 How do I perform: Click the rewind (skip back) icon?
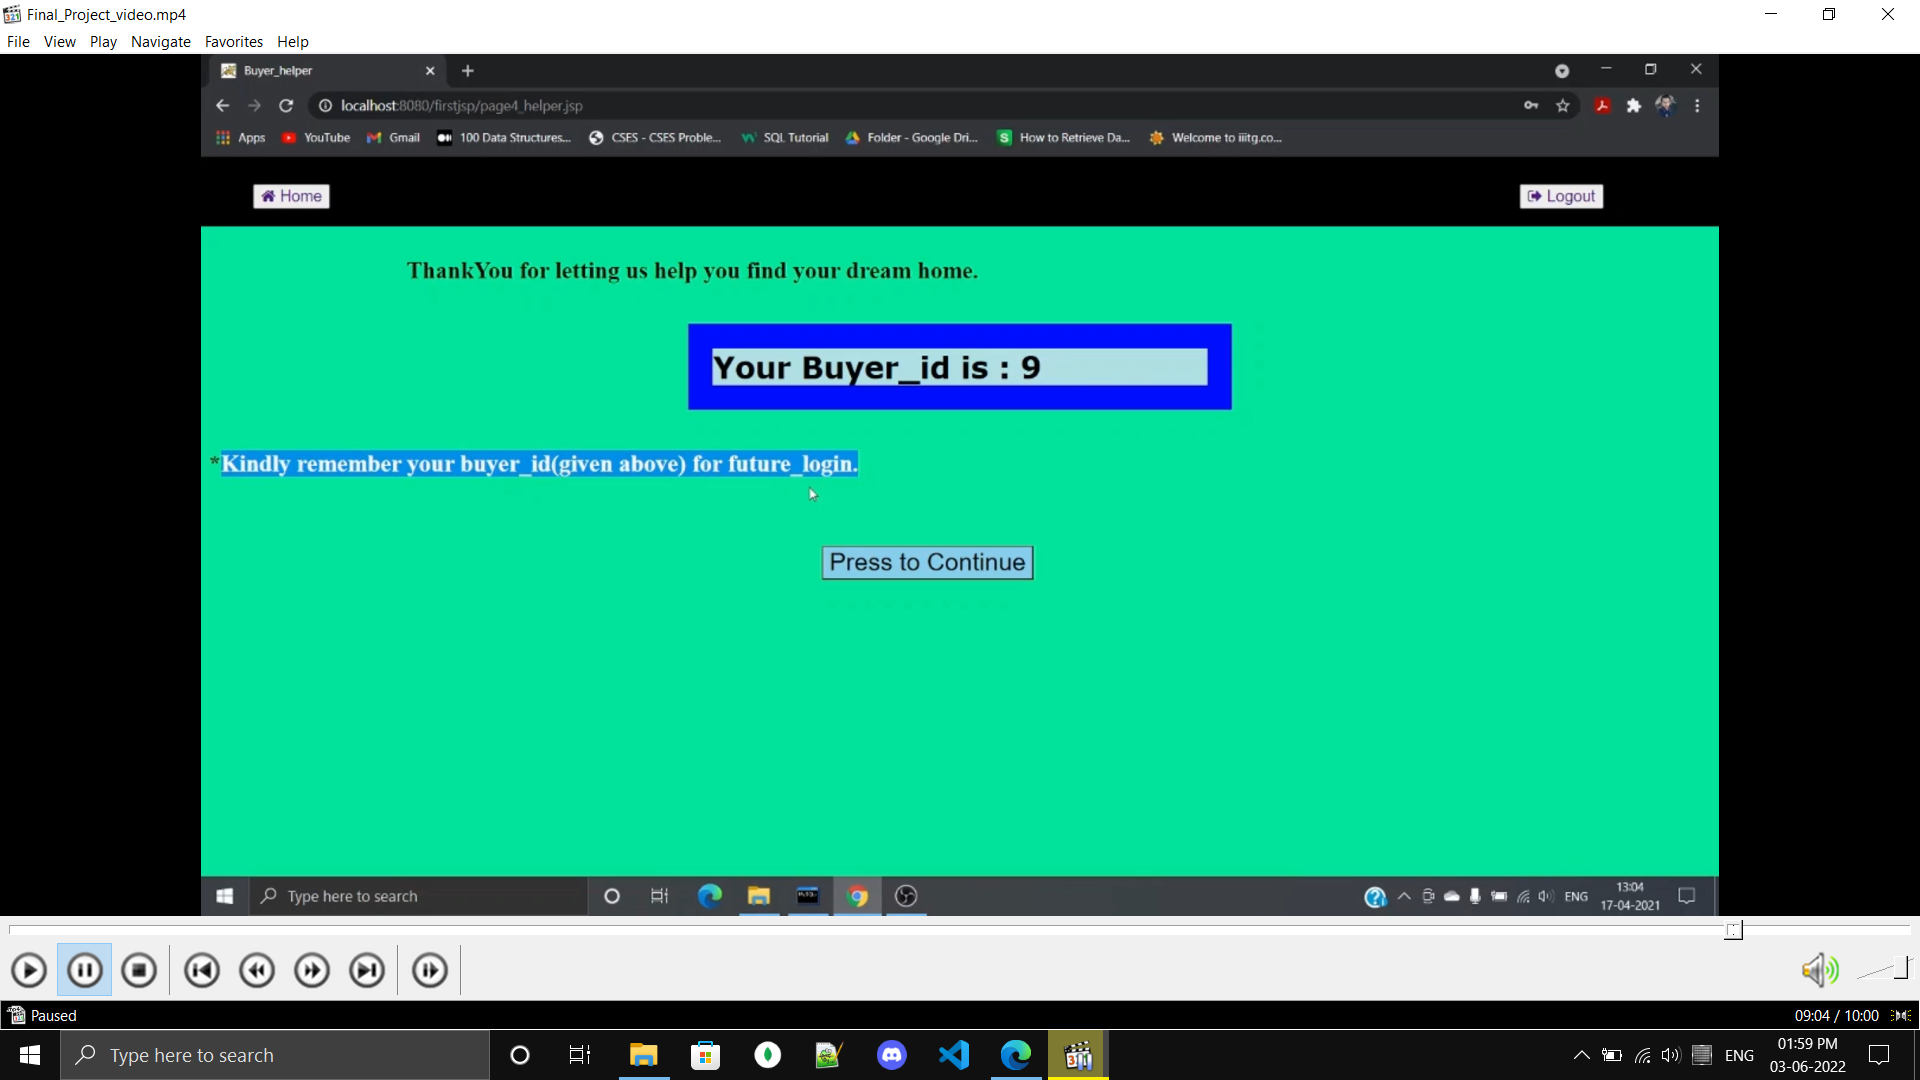[x=257, y=970]
